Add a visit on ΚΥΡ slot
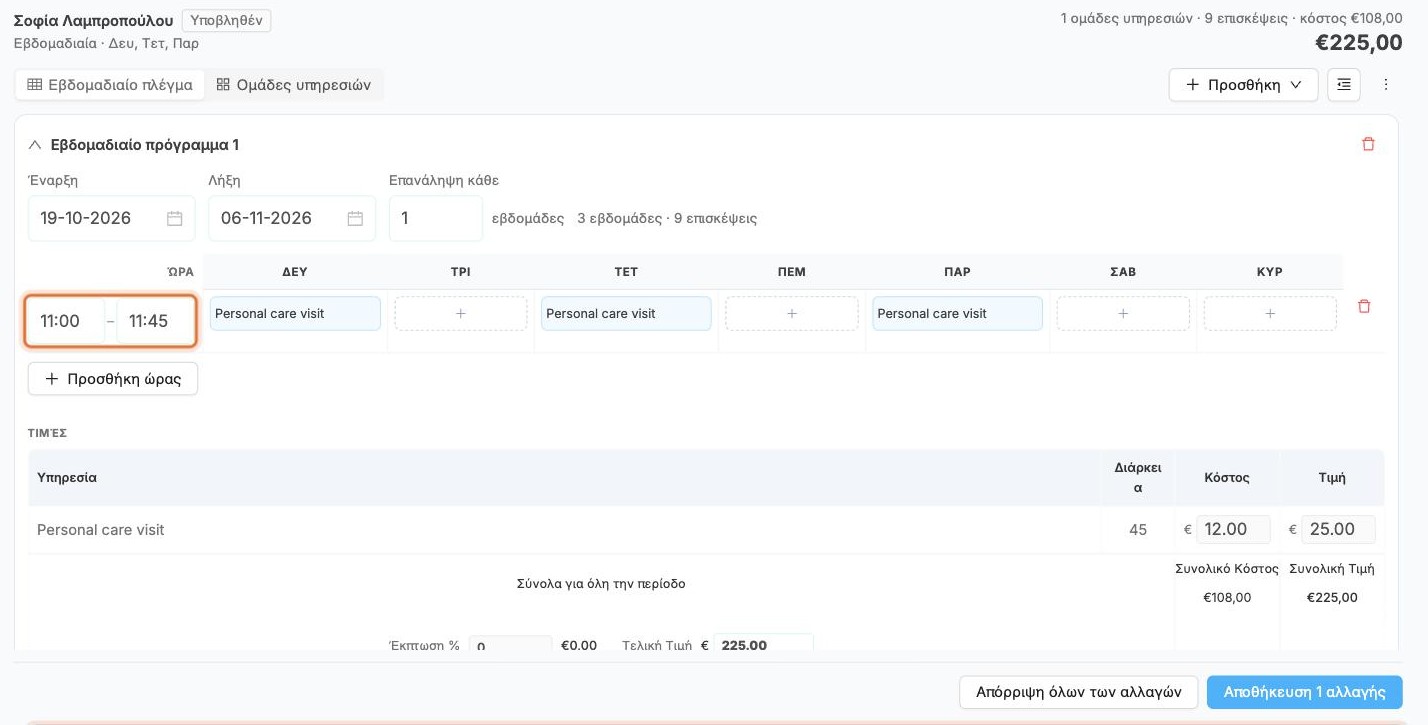 coord(1270,313)
